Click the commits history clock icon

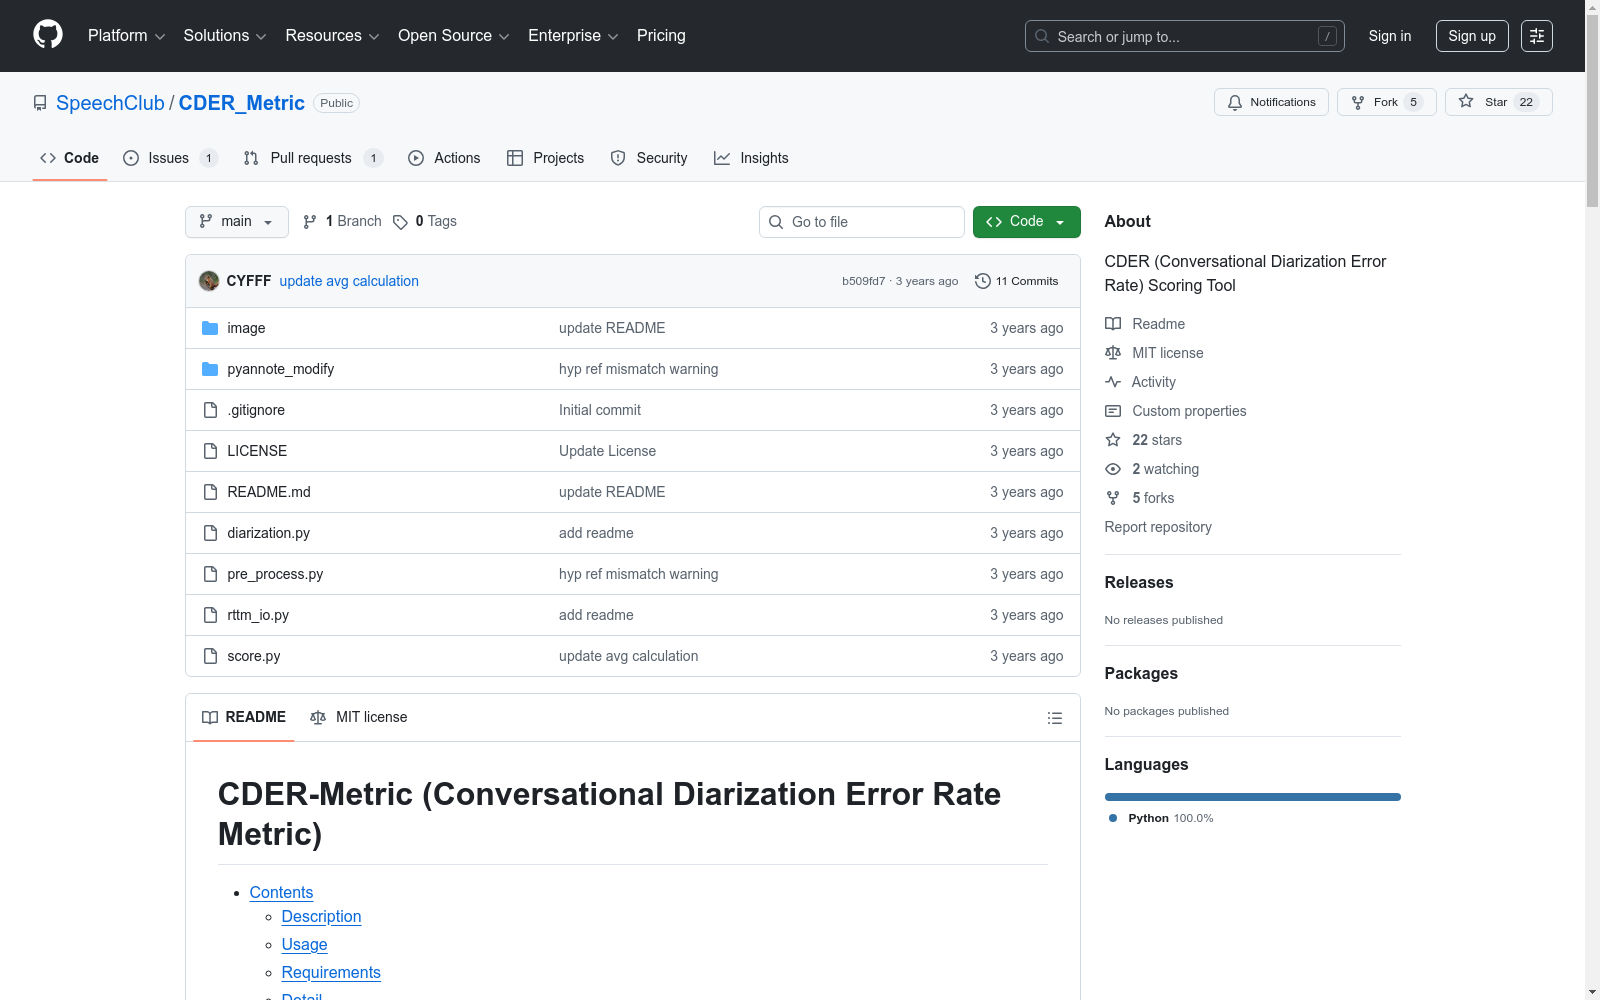[982, 281]
